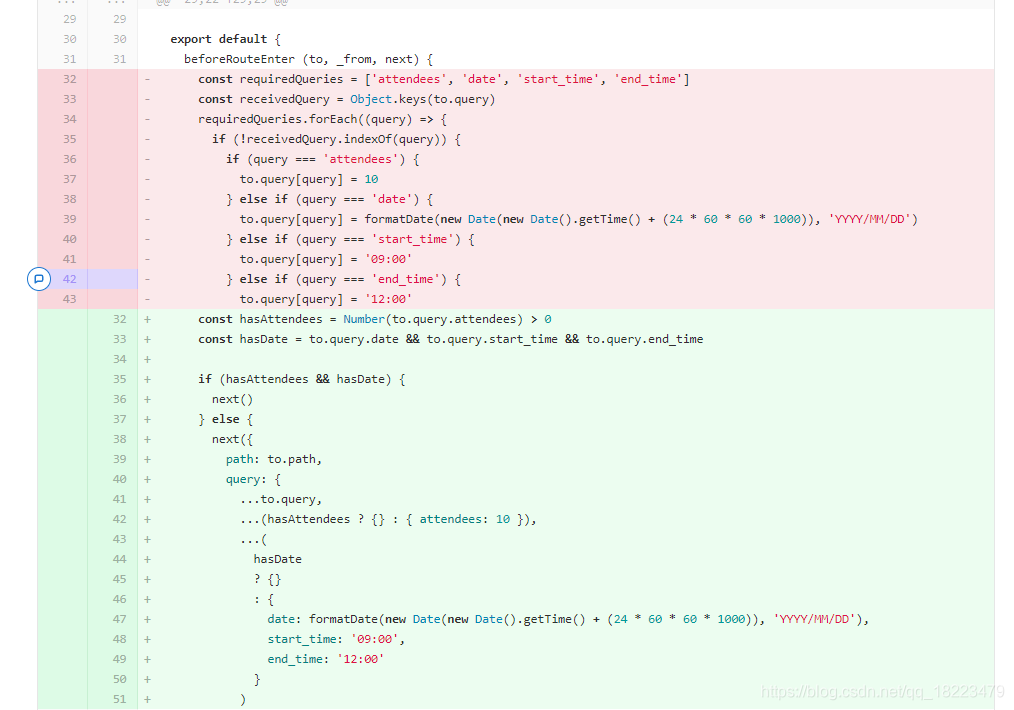Select new line number 50 in the added block

click(120, 679)
